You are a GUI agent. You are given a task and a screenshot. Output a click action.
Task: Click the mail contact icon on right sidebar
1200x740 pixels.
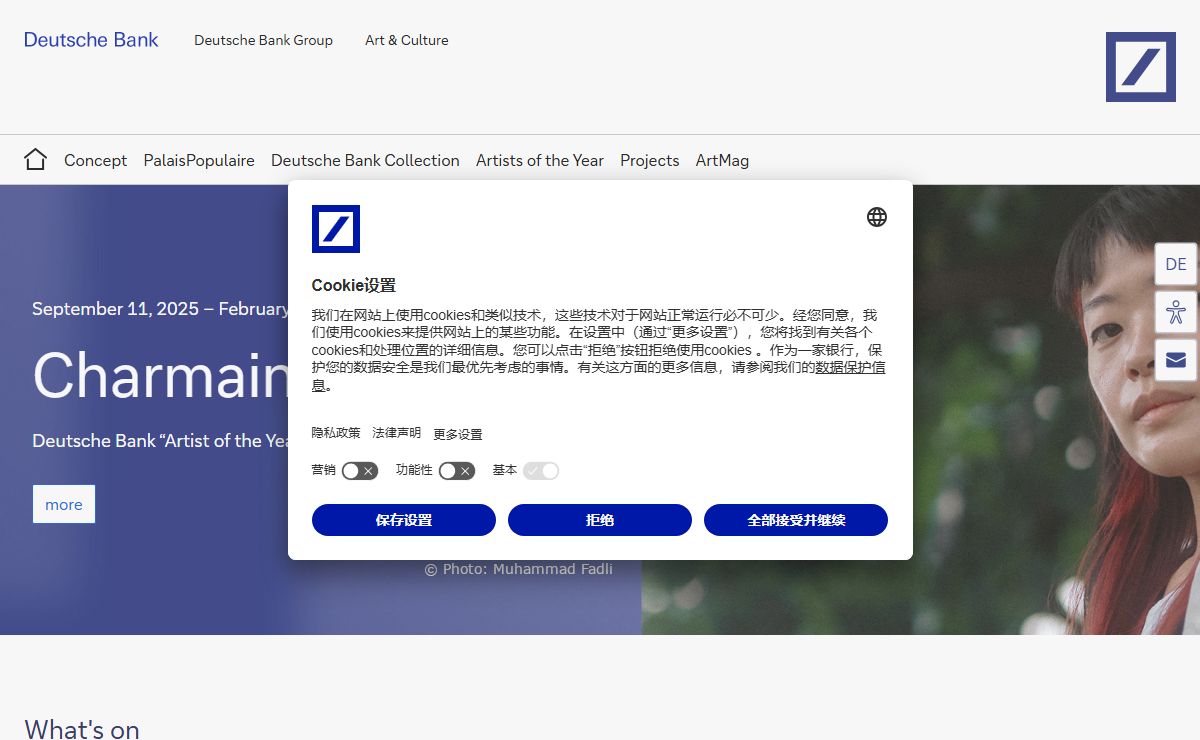point(1176,360)
